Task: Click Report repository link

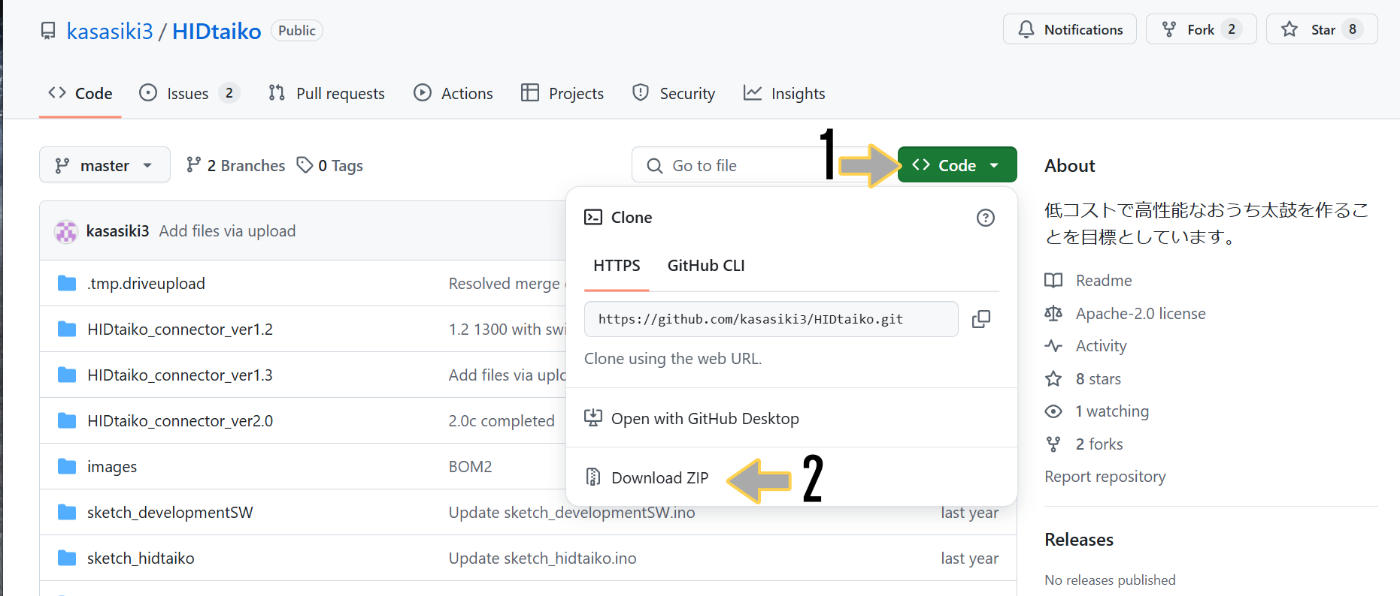Action: click(1105, 476)
